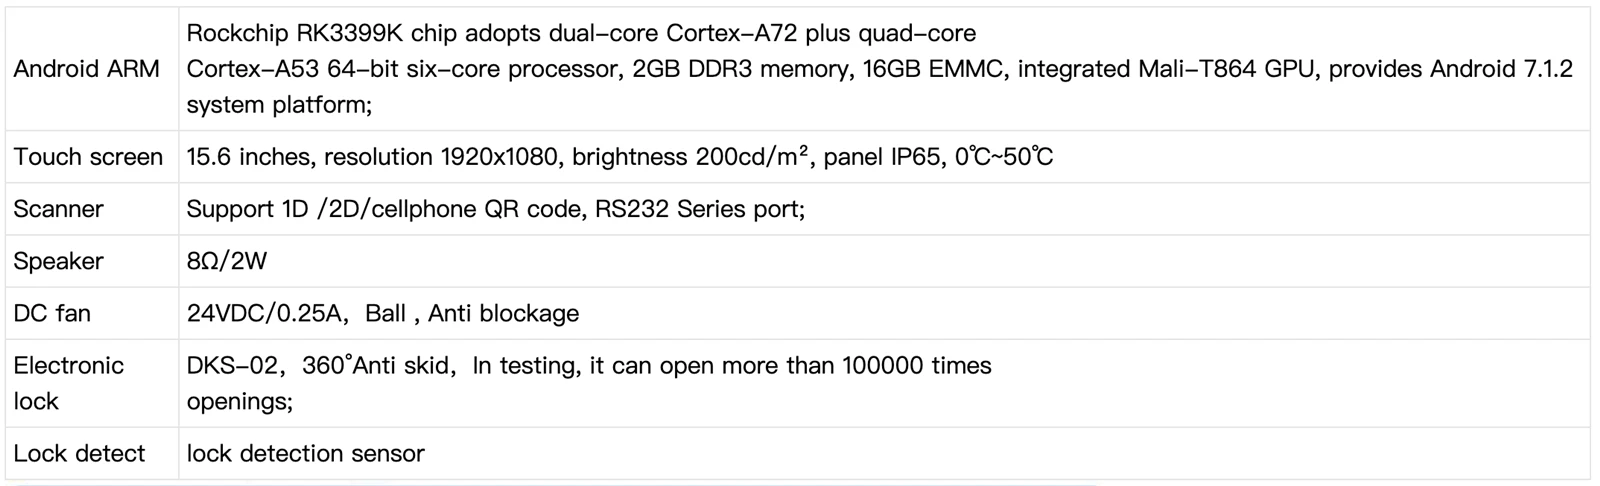The image size is (1600, 486).
Task: Select the Scanner row label
Action: tap(58, 209)
